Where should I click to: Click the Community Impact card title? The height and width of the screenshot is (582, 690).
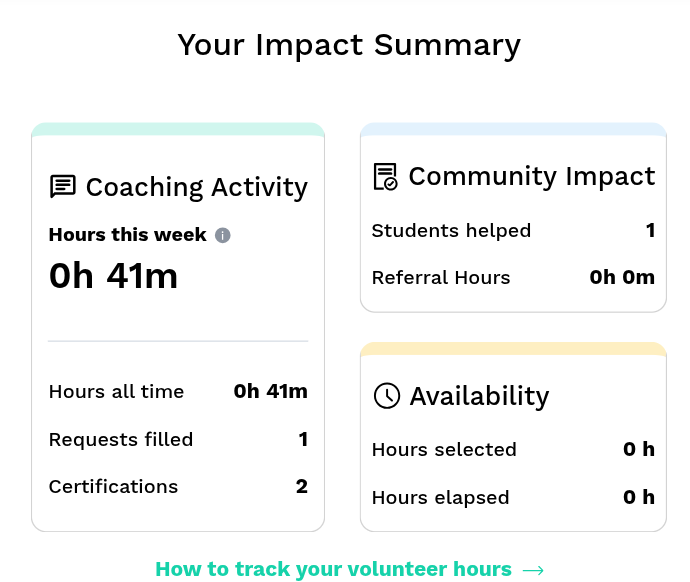click(x=531, y=177)
